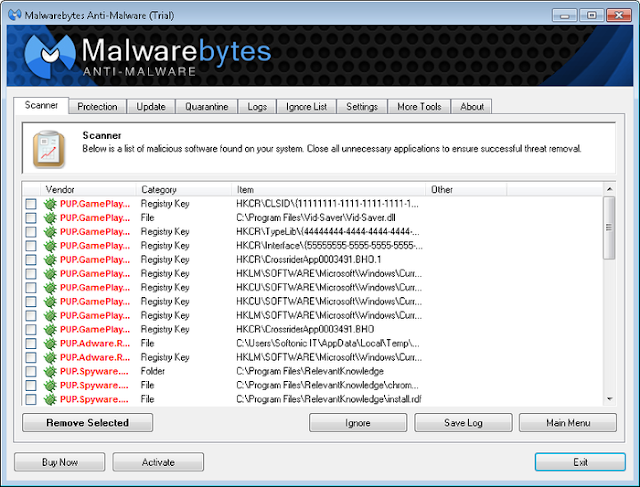Click the Malwarebytes title bar app icon
The height and width of the screenshot is (487, 640).
[x=15, y=15]
